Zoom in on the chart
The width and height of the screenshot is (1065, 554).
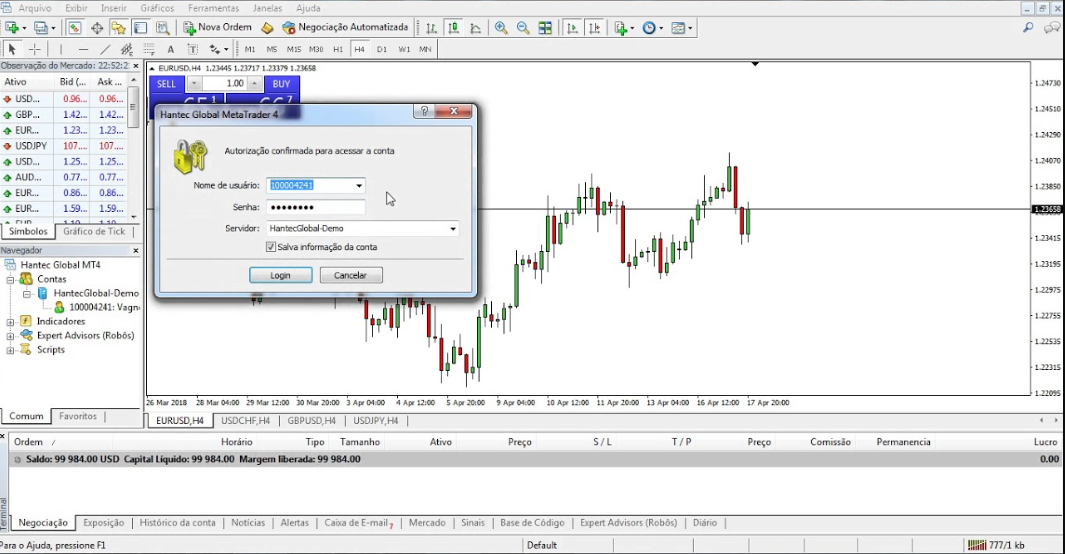pyautogui.click(x=501, y=28)
